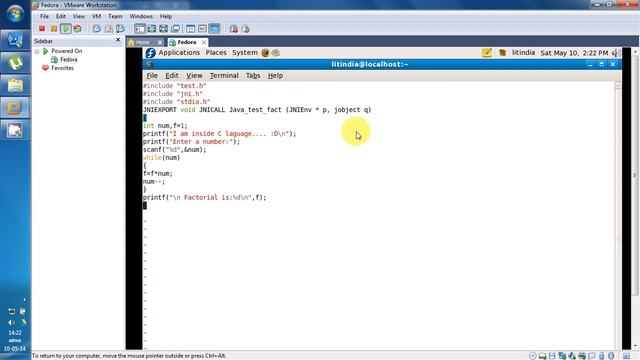Click the Bluetooth device status icon
640x360 pixels.
(x=611, y=356)
